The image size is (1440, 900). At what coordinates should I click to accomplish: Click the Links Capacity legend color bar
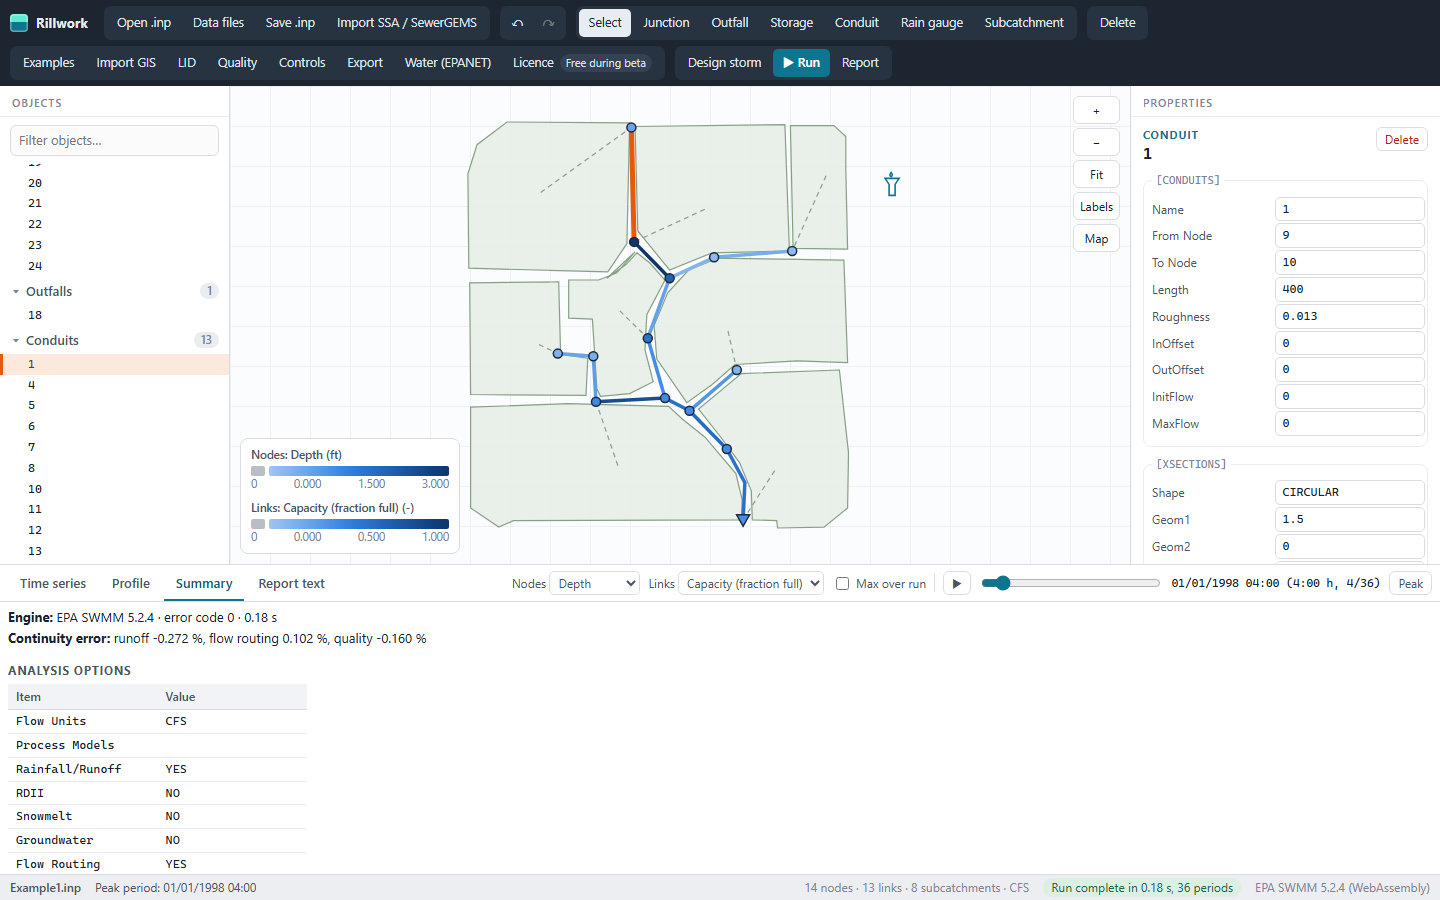(x=359, y=524)
